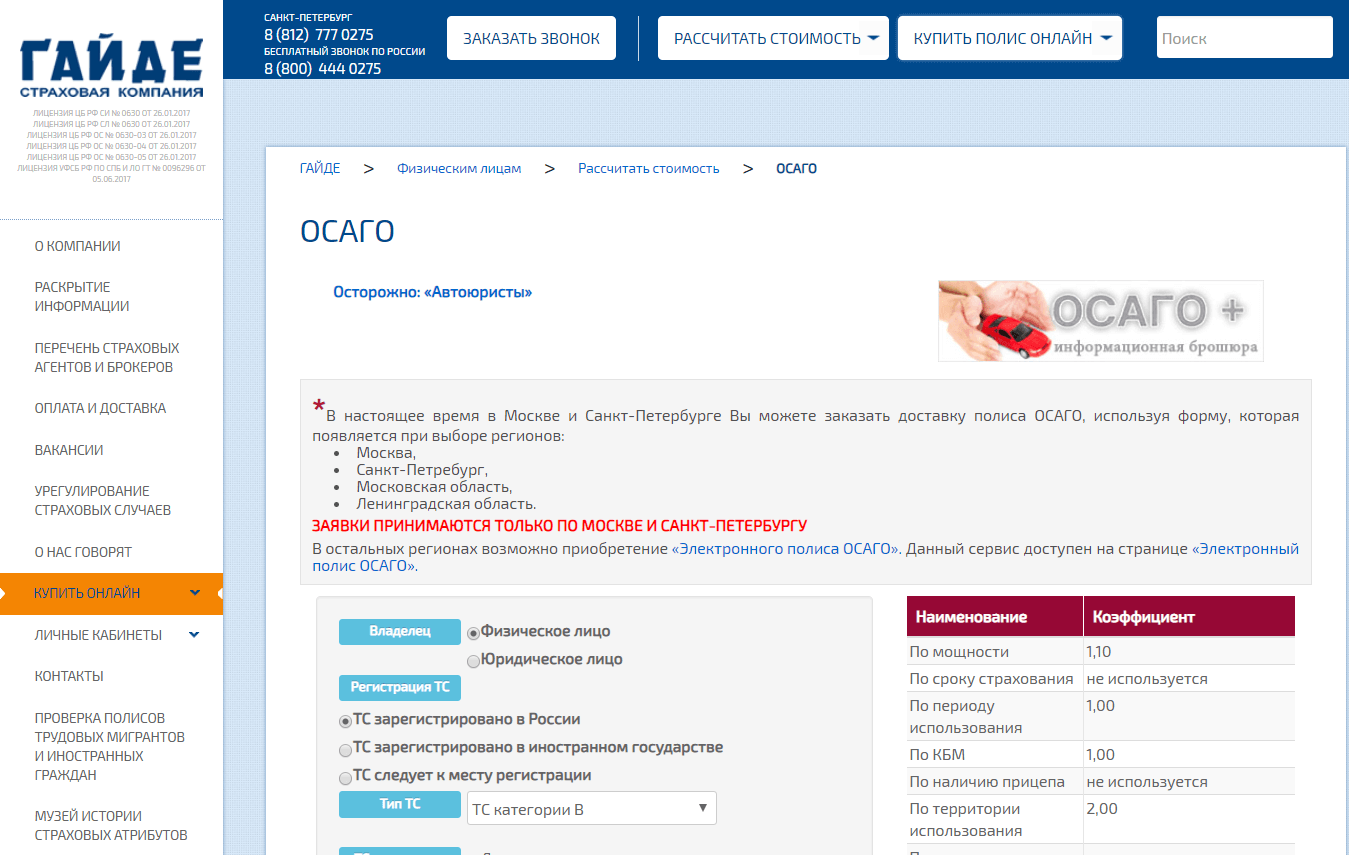1349x855 pixels.
Task: Open the КУПИТЬ ПОЛИС ОНЛАЙН dropdown
Action: tap(1010, 38)
